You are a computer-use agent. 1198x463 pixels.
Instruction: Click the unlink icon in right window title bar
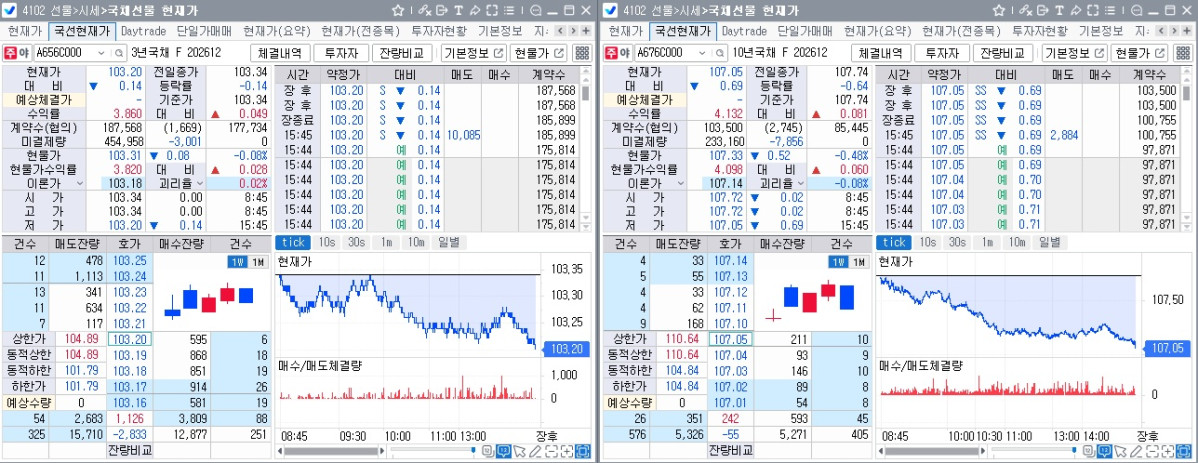(1025, 11)
